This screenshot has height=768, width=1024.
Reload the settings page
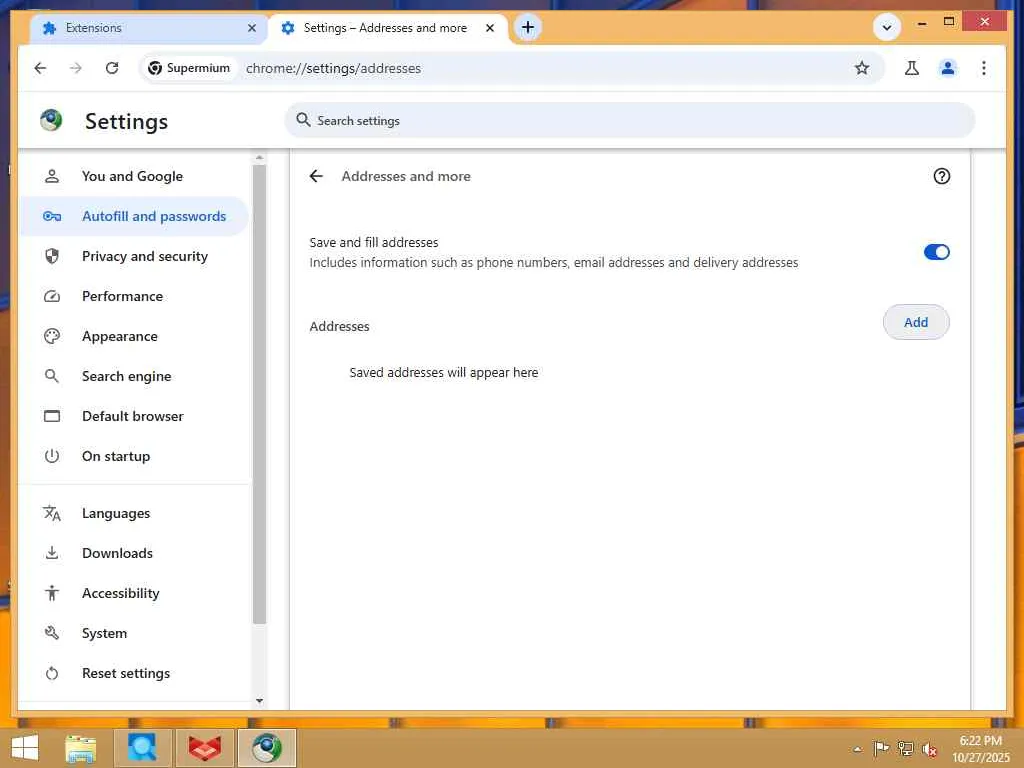tap(112, 68)
